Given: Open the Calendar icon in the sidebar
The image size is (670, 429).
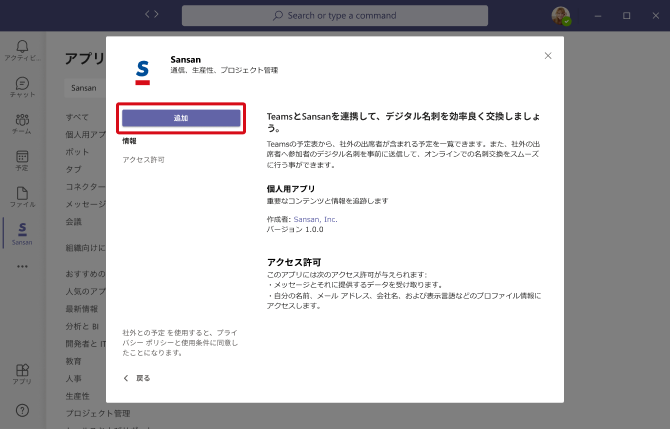Looking at the screenshot, I should coord(22,161).
